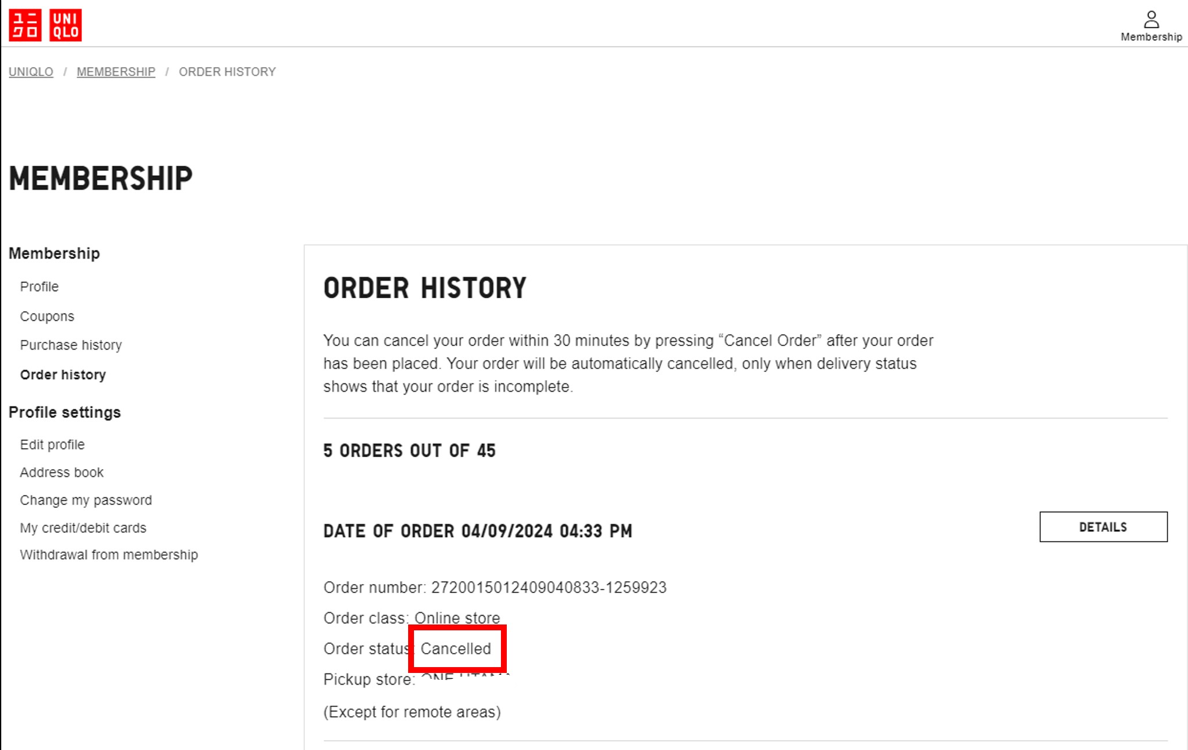
Task: Open Withdrawal from membership link
Action: click(x=109, y=555)
